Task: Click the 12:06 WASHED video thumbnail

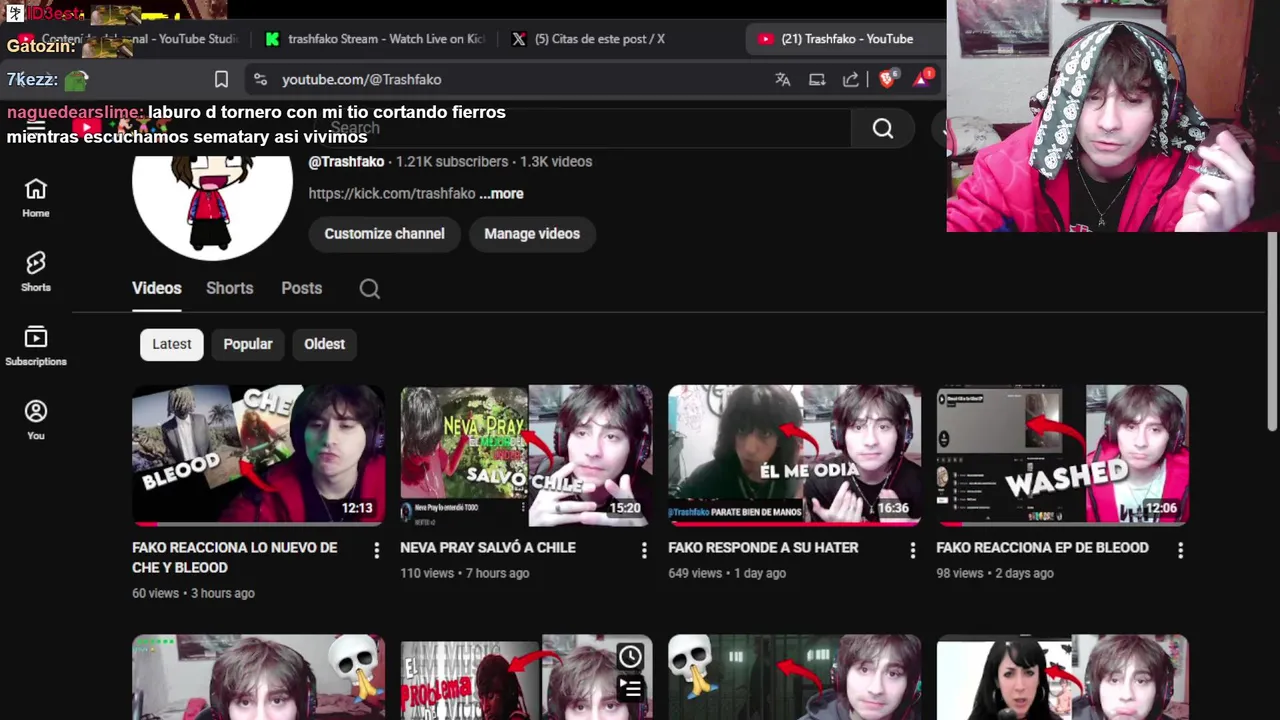Action: click(x=1062, y=455)
